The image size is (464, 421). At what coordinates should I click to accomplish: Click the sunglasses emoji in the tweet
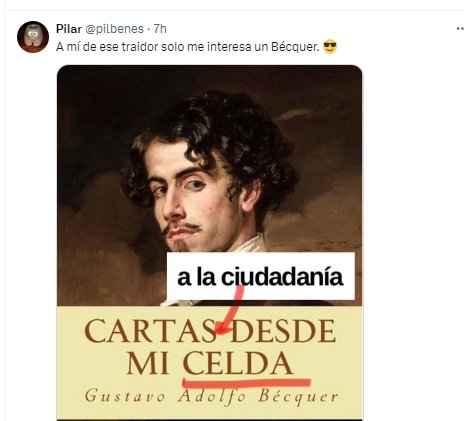330,47
